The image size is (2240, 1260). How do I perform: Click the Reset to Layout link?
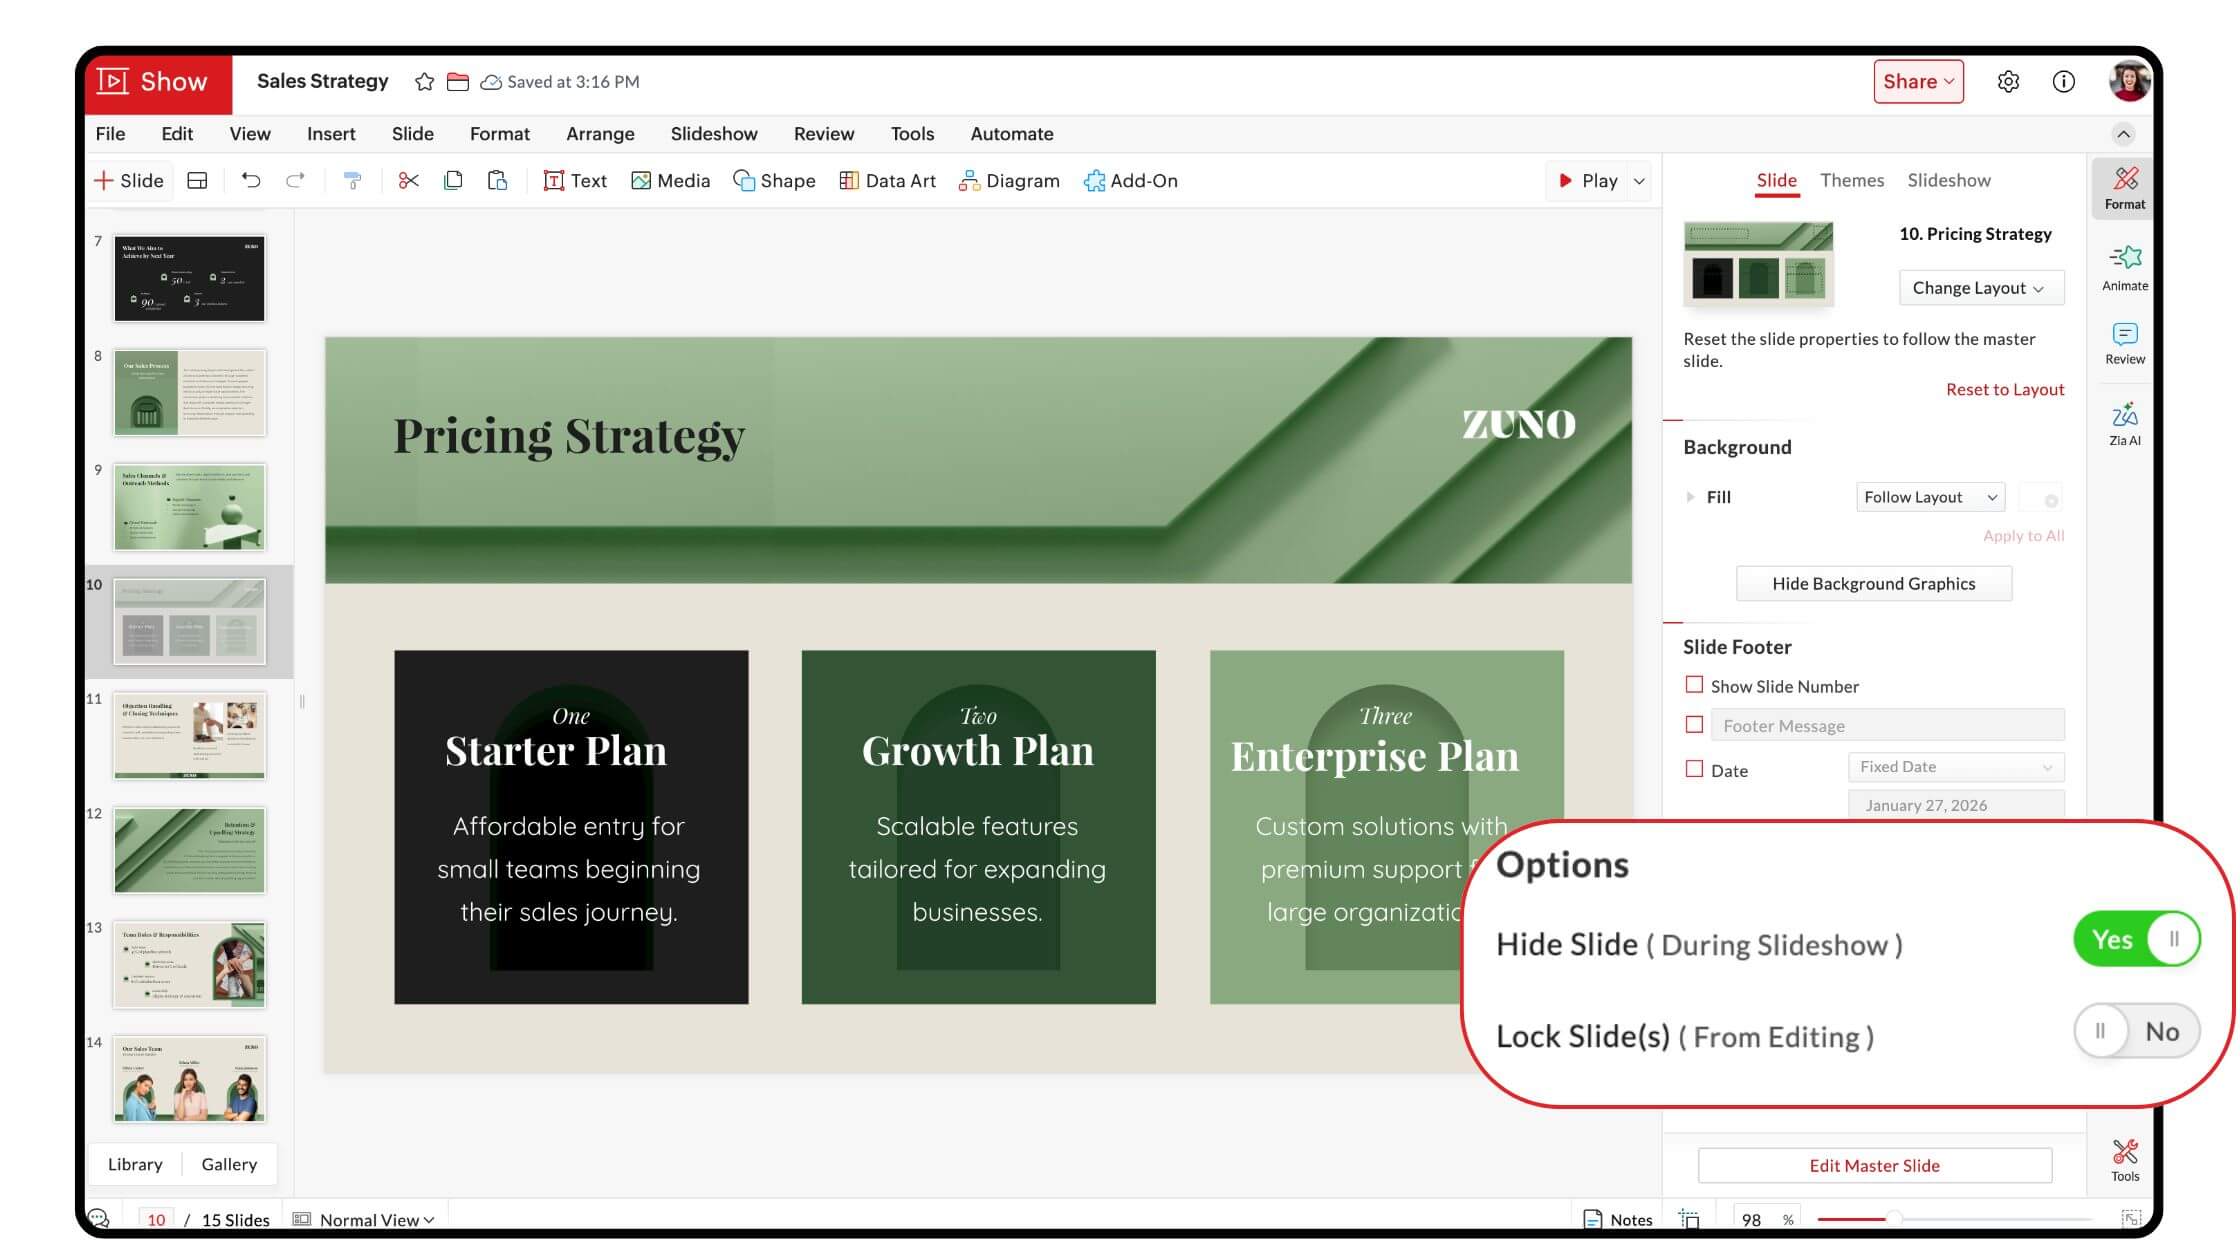[x=2004, y=390]
